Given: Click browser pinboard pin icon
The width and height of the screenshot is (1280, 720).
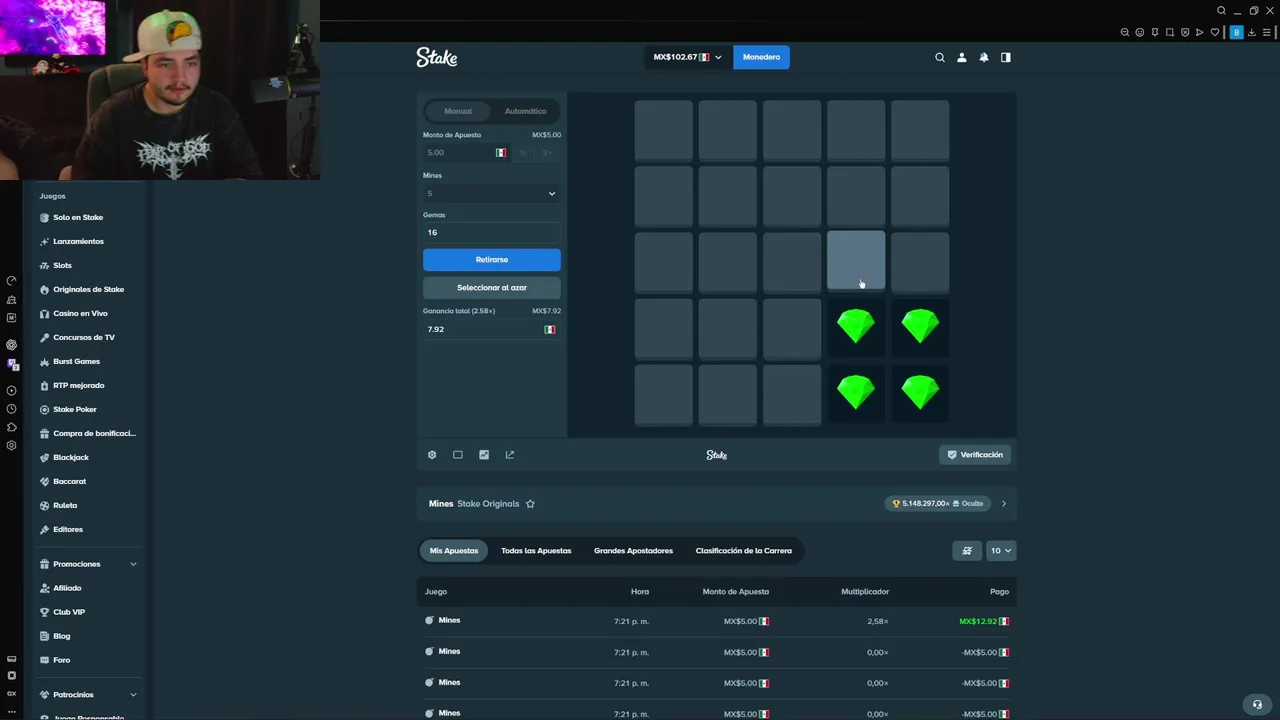Looking at the screenshot, I should 1155,32.
